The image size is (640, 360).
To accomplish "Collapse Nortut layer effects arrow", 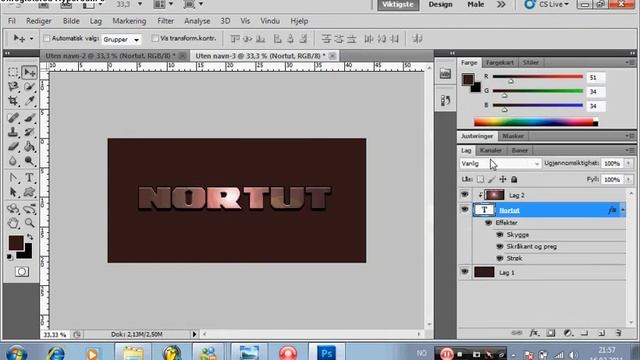I will (622, 210).
